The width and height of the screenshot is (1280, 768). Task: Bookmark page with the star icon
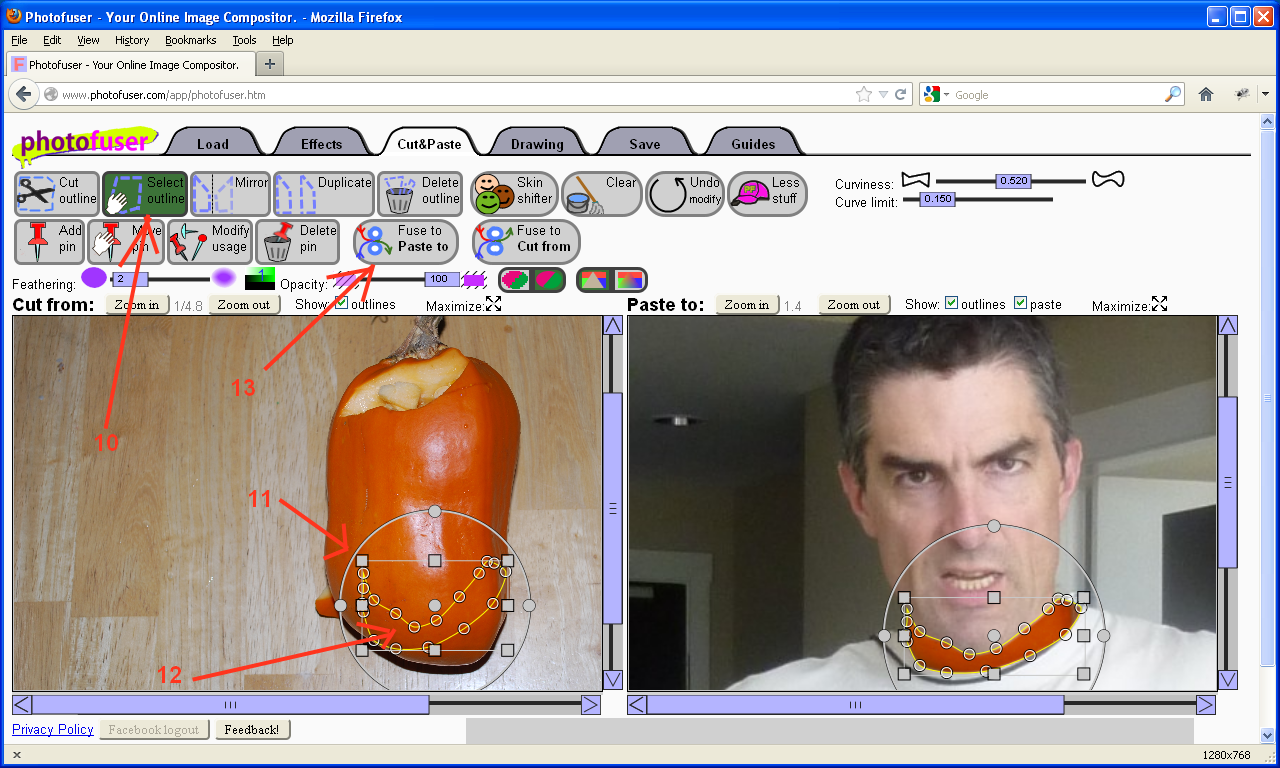[x=864, y=94]
